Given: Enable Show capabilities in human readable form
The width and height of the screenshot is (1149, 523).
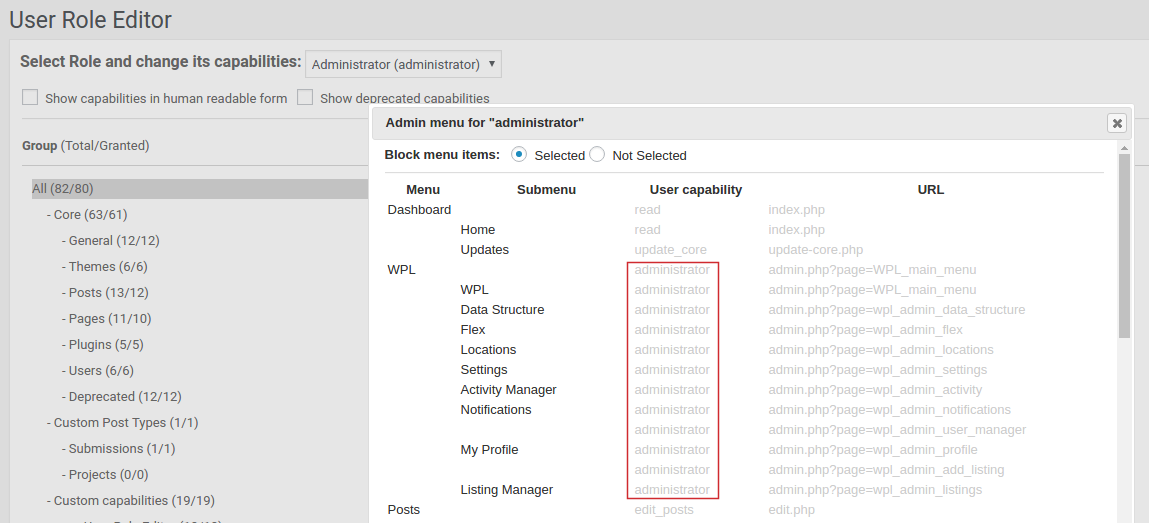Looking at the screenshot, I should pos(30,97).
